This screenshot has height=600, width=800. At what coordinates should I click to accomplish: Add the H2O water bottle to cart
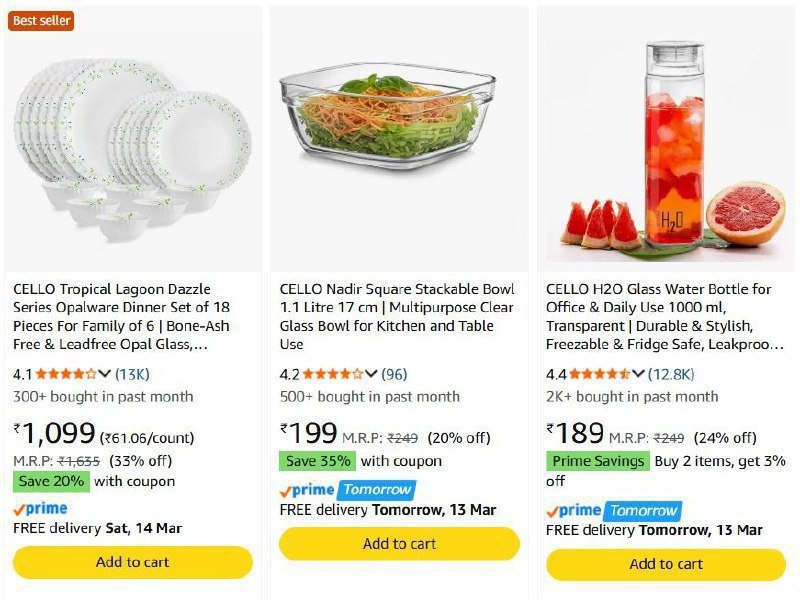pyautogui.click(x=666, y=564)
